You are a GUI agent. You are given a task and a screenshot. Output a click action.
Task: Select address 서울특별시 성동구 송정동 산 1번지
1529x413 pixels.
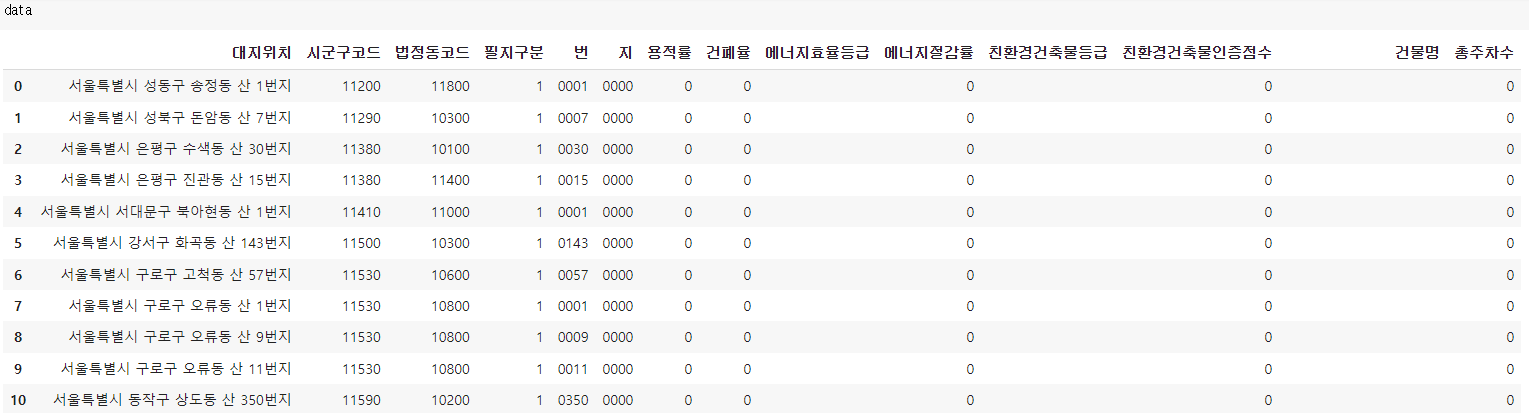click(180, 86)
